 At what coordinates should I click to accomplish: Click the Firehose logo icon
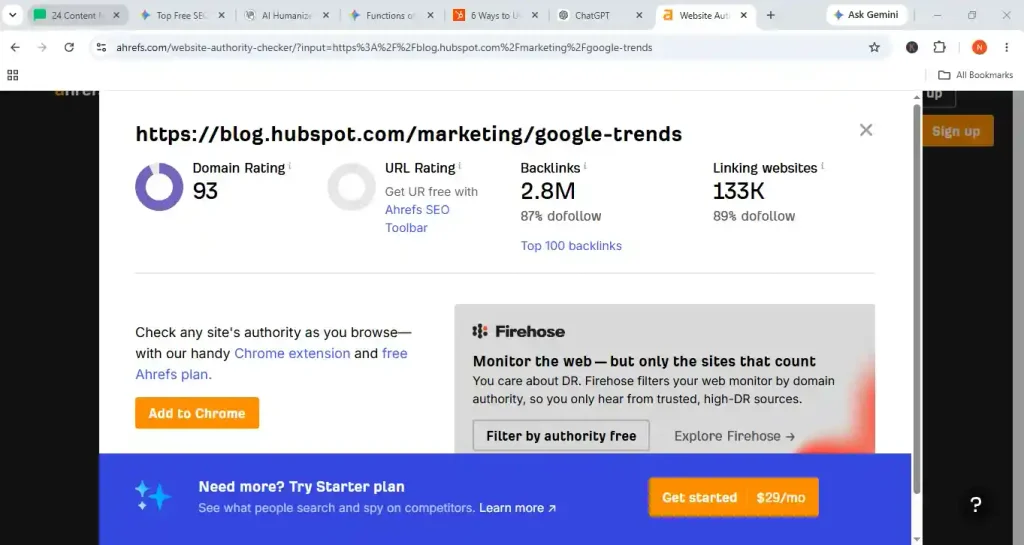[480, 332]
